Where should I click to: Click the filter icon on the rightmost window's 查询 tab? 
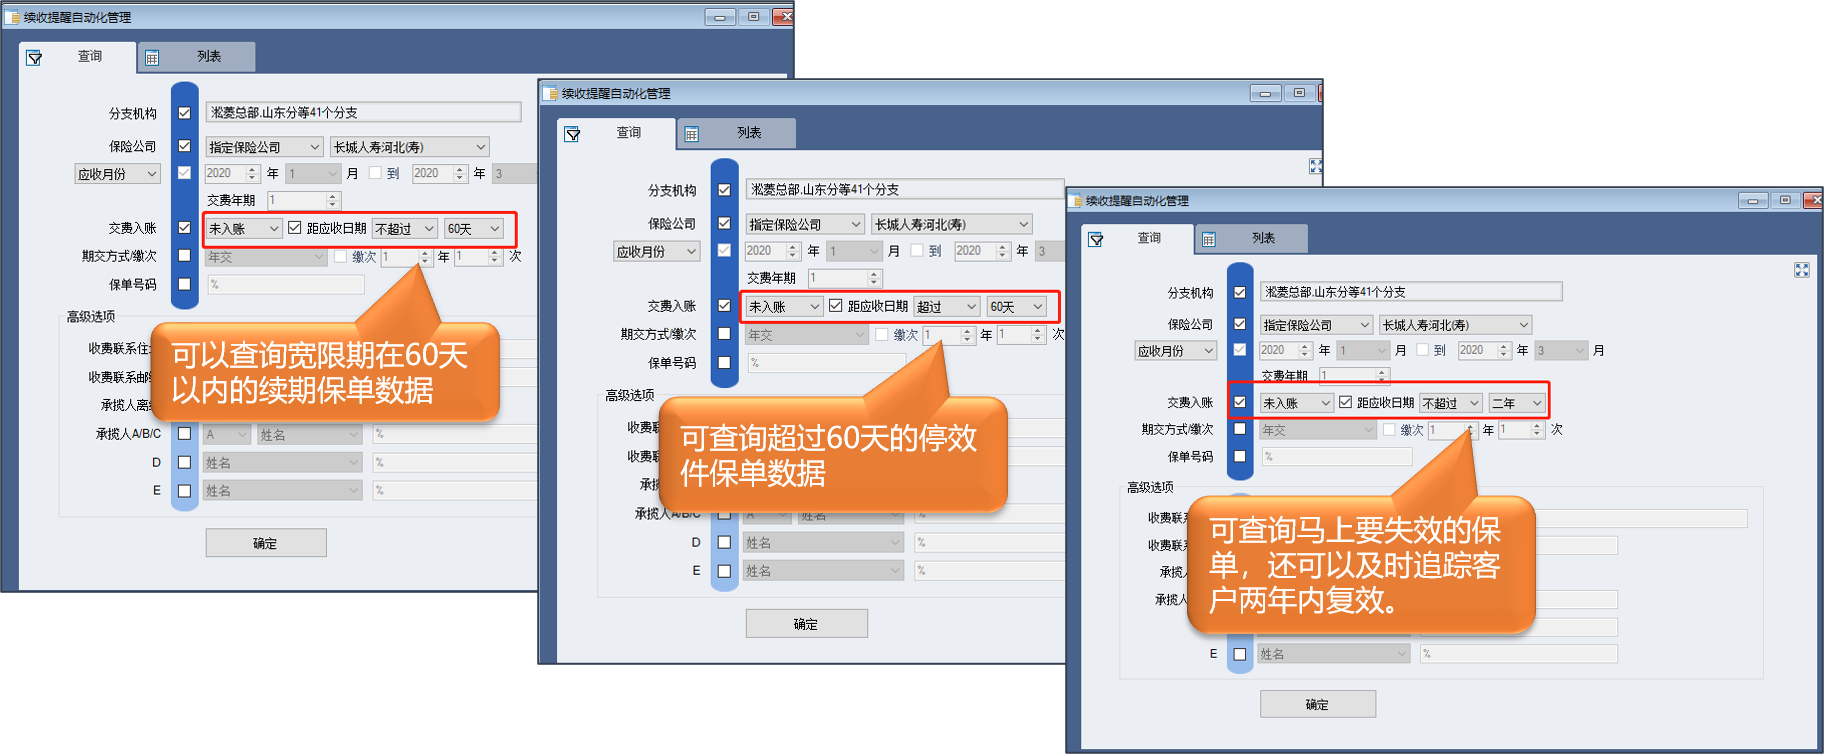click(x=1096, y=240)
